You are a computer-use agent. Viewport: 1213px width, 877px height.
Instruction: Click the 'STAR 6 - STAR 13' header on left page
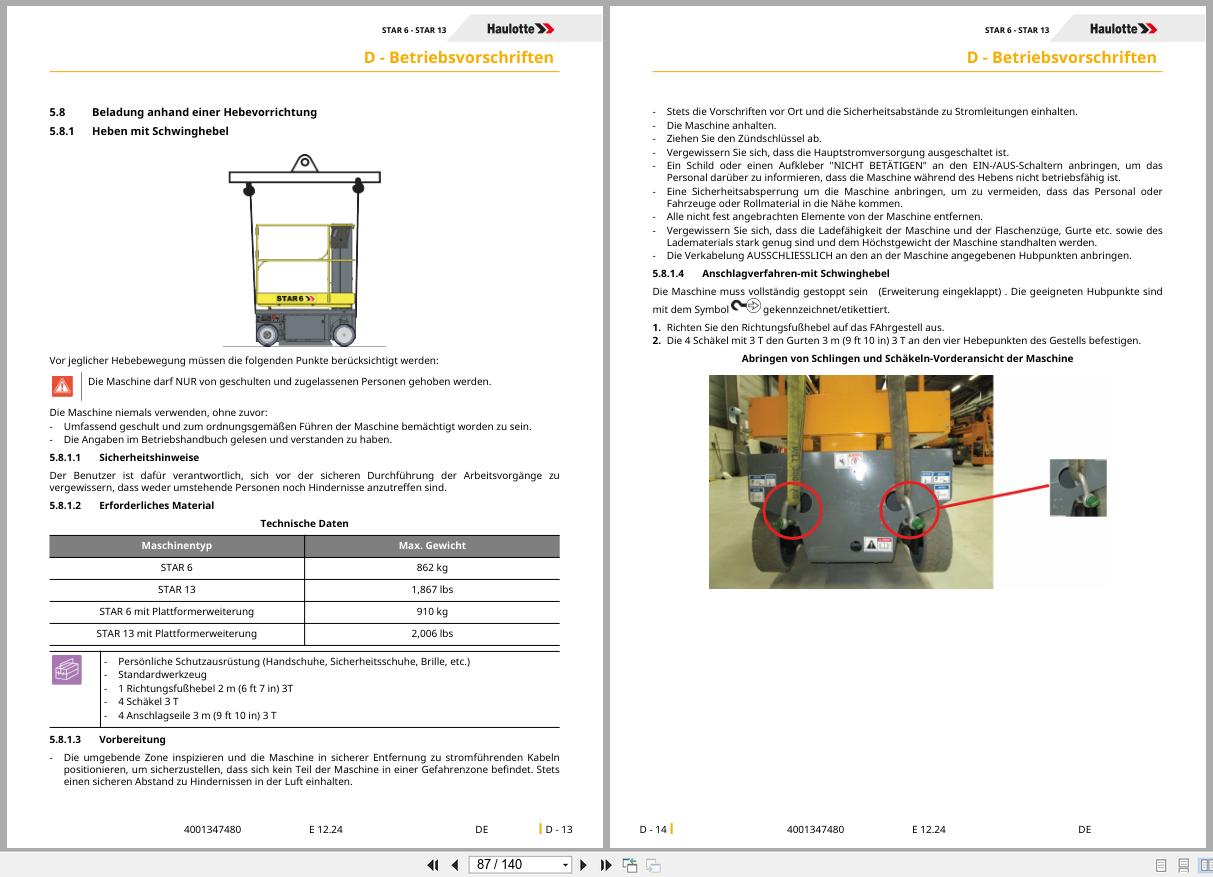414,30
